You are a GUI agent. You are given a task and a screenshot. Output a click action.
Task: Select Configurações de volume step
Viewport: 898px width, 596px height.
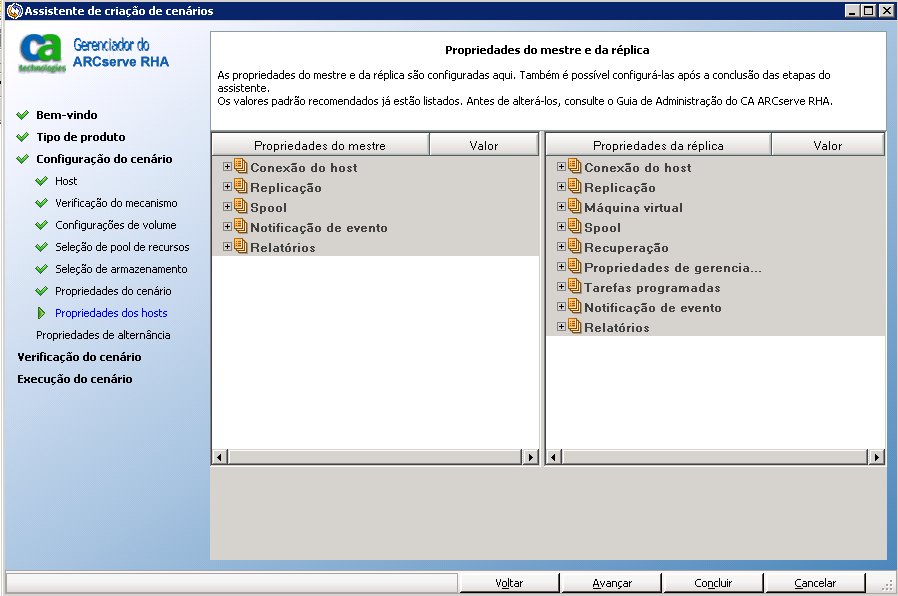point(116,225)
